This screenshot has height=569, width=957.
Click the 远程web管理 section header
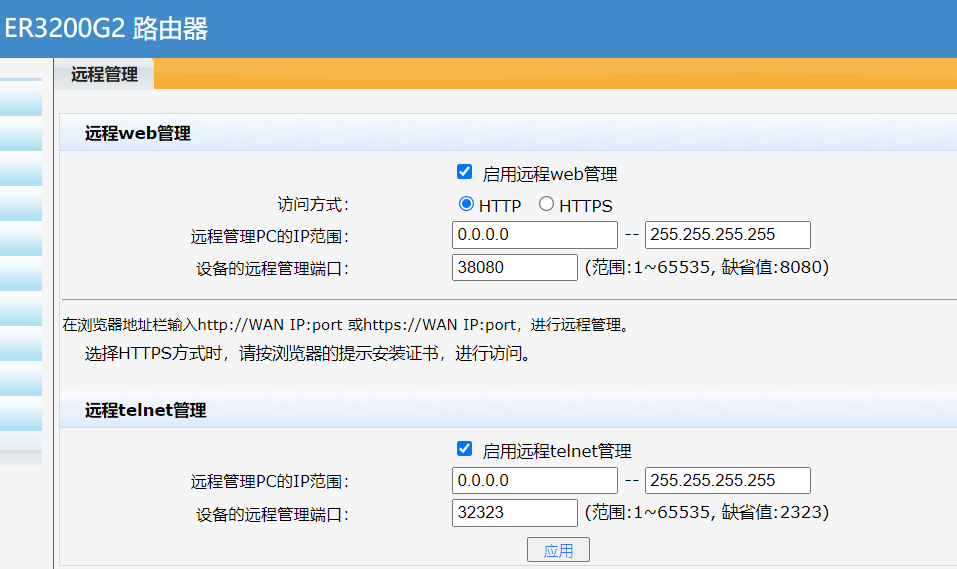coord(138,133)
